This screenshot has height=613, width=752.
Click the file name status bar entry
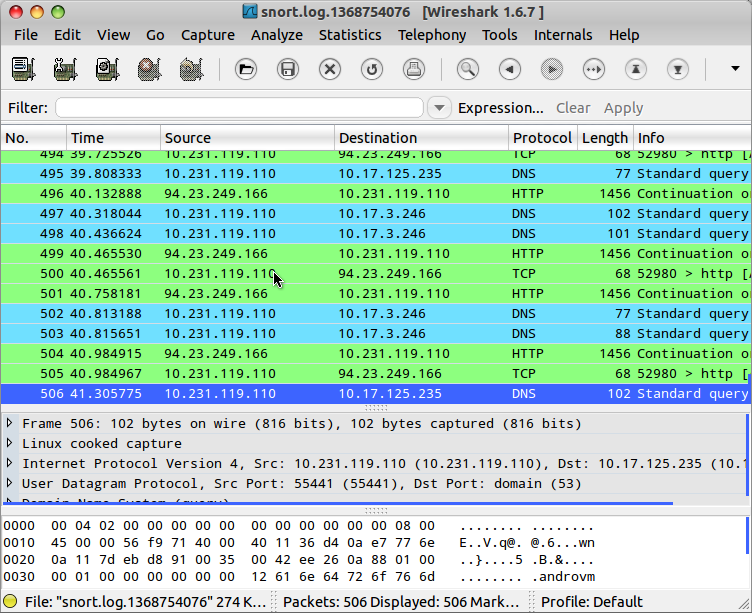coord(145,601)
